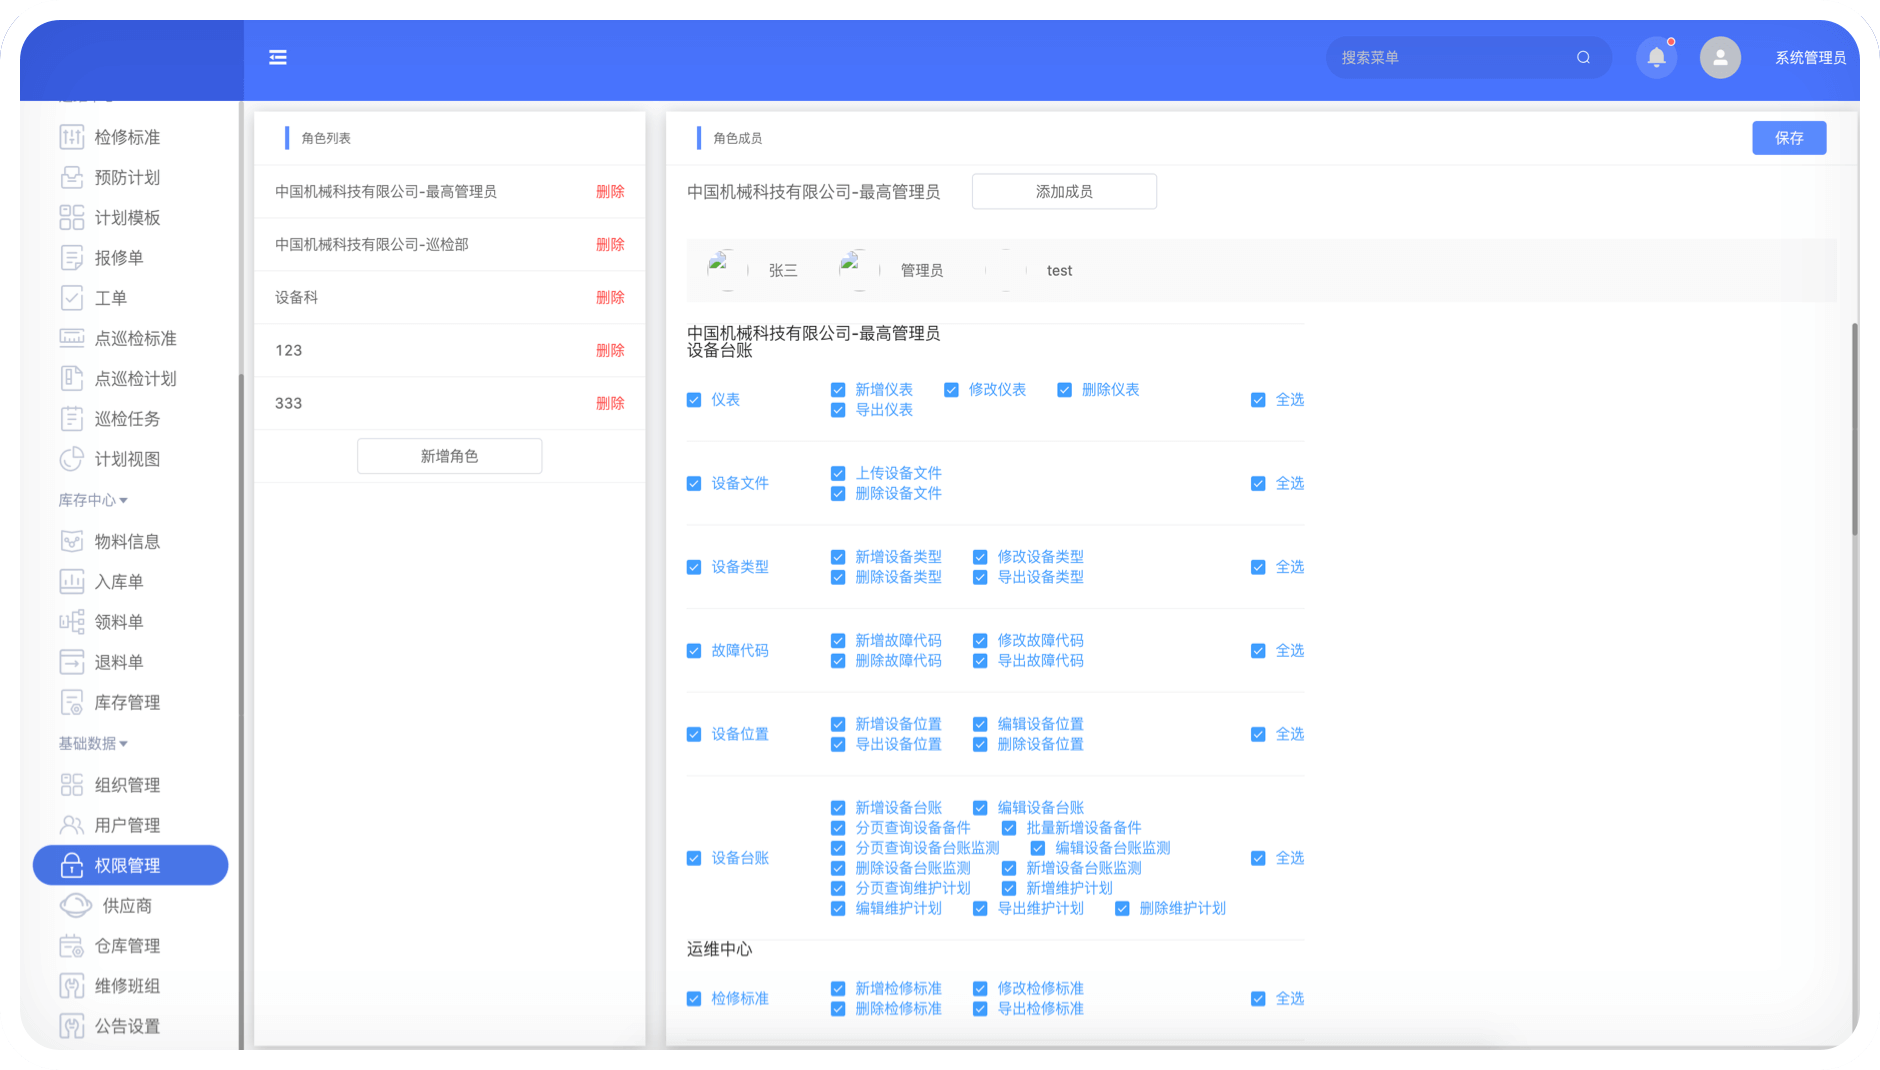1880x1070 pixels.
Task: Select 权限管理 menu item
Action: click(130, 866)
